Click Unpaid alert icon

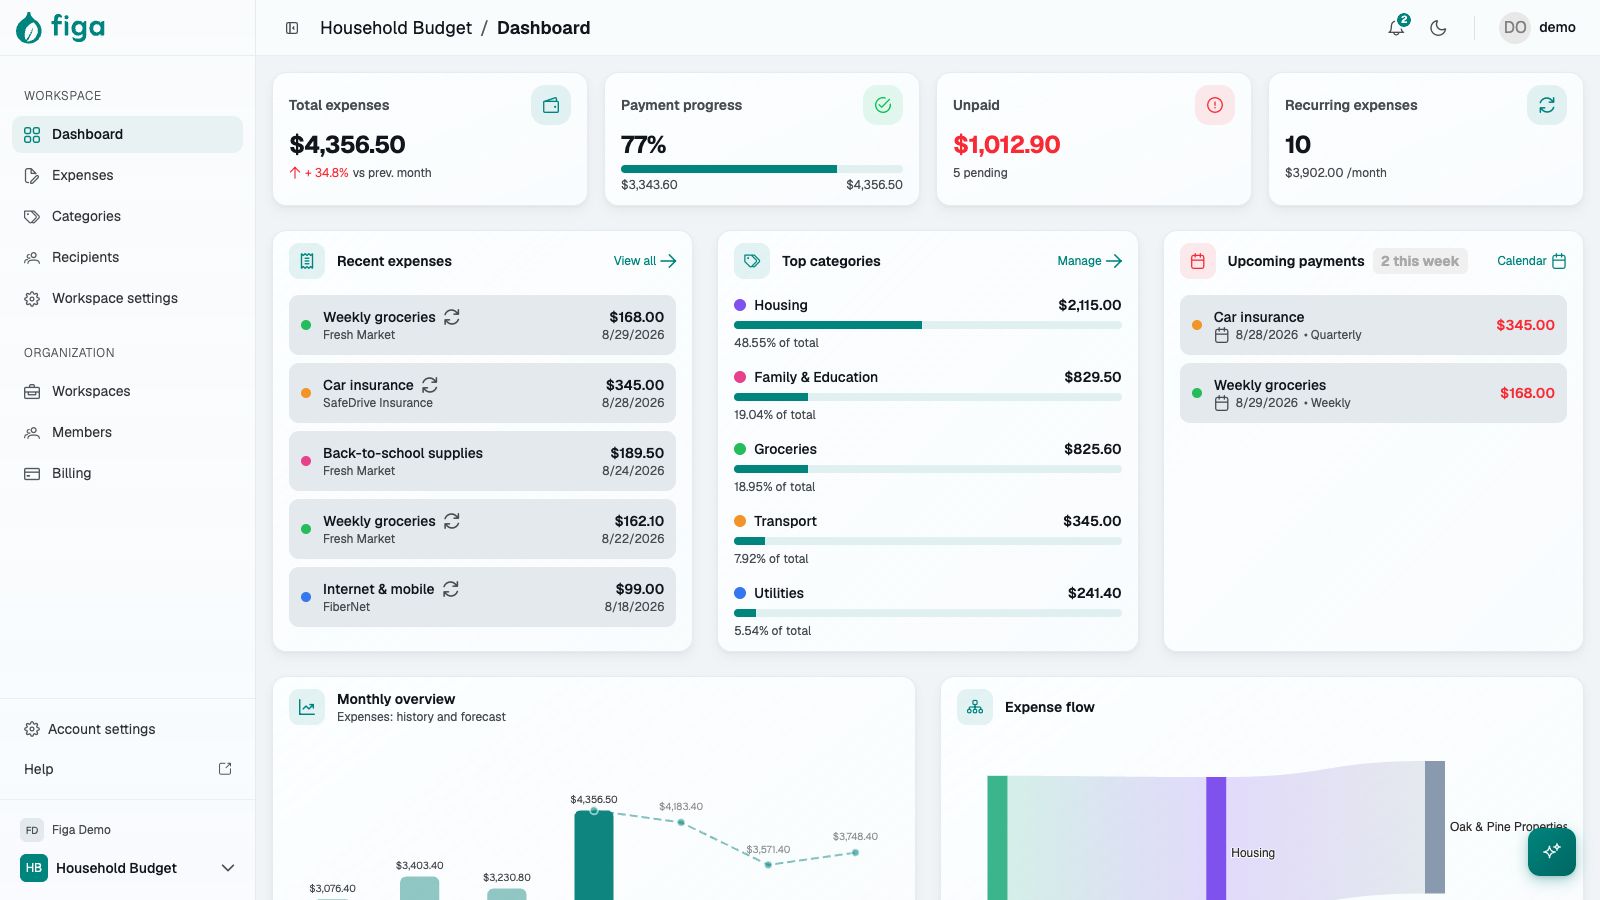click(x=1215, y=105)
